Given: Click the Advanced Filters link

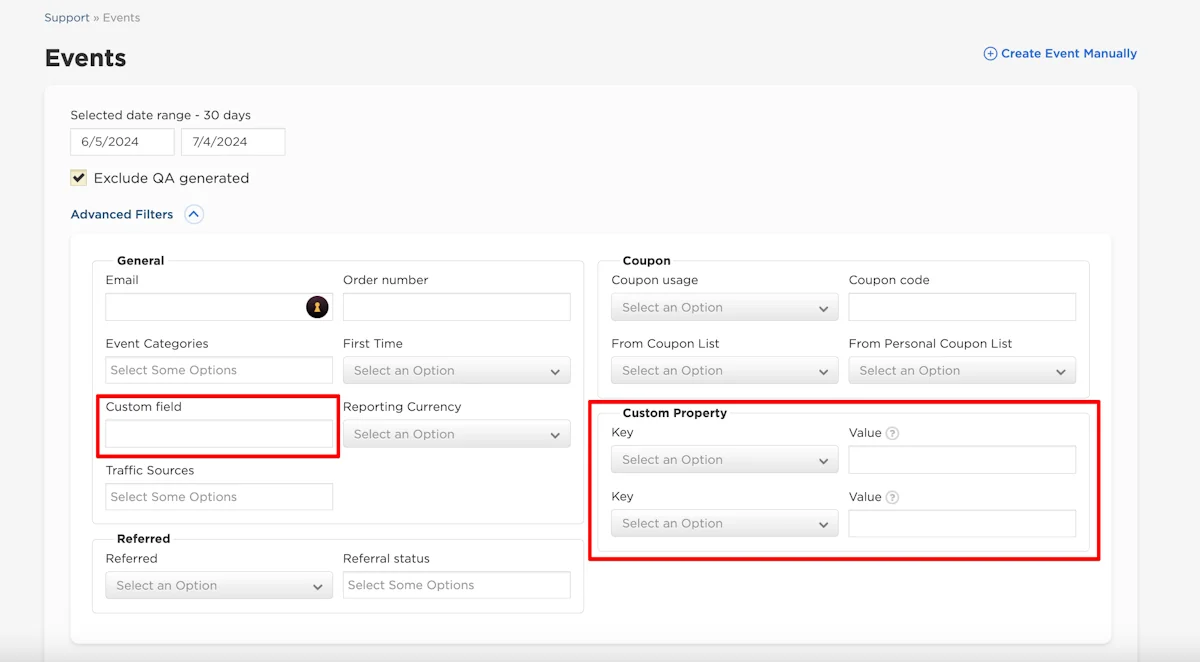Looking at the screenshot, I should click(x=122, y=214).
